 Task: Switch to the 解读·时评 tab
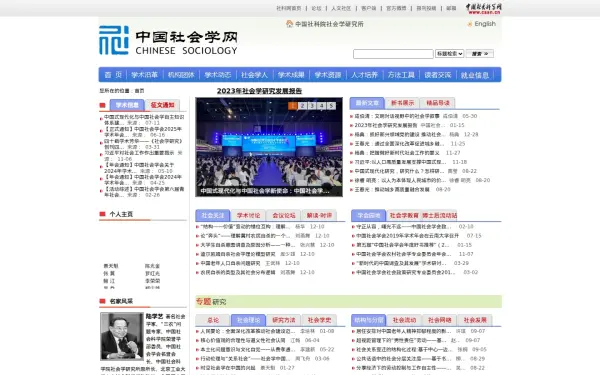[x=319, y=215]
